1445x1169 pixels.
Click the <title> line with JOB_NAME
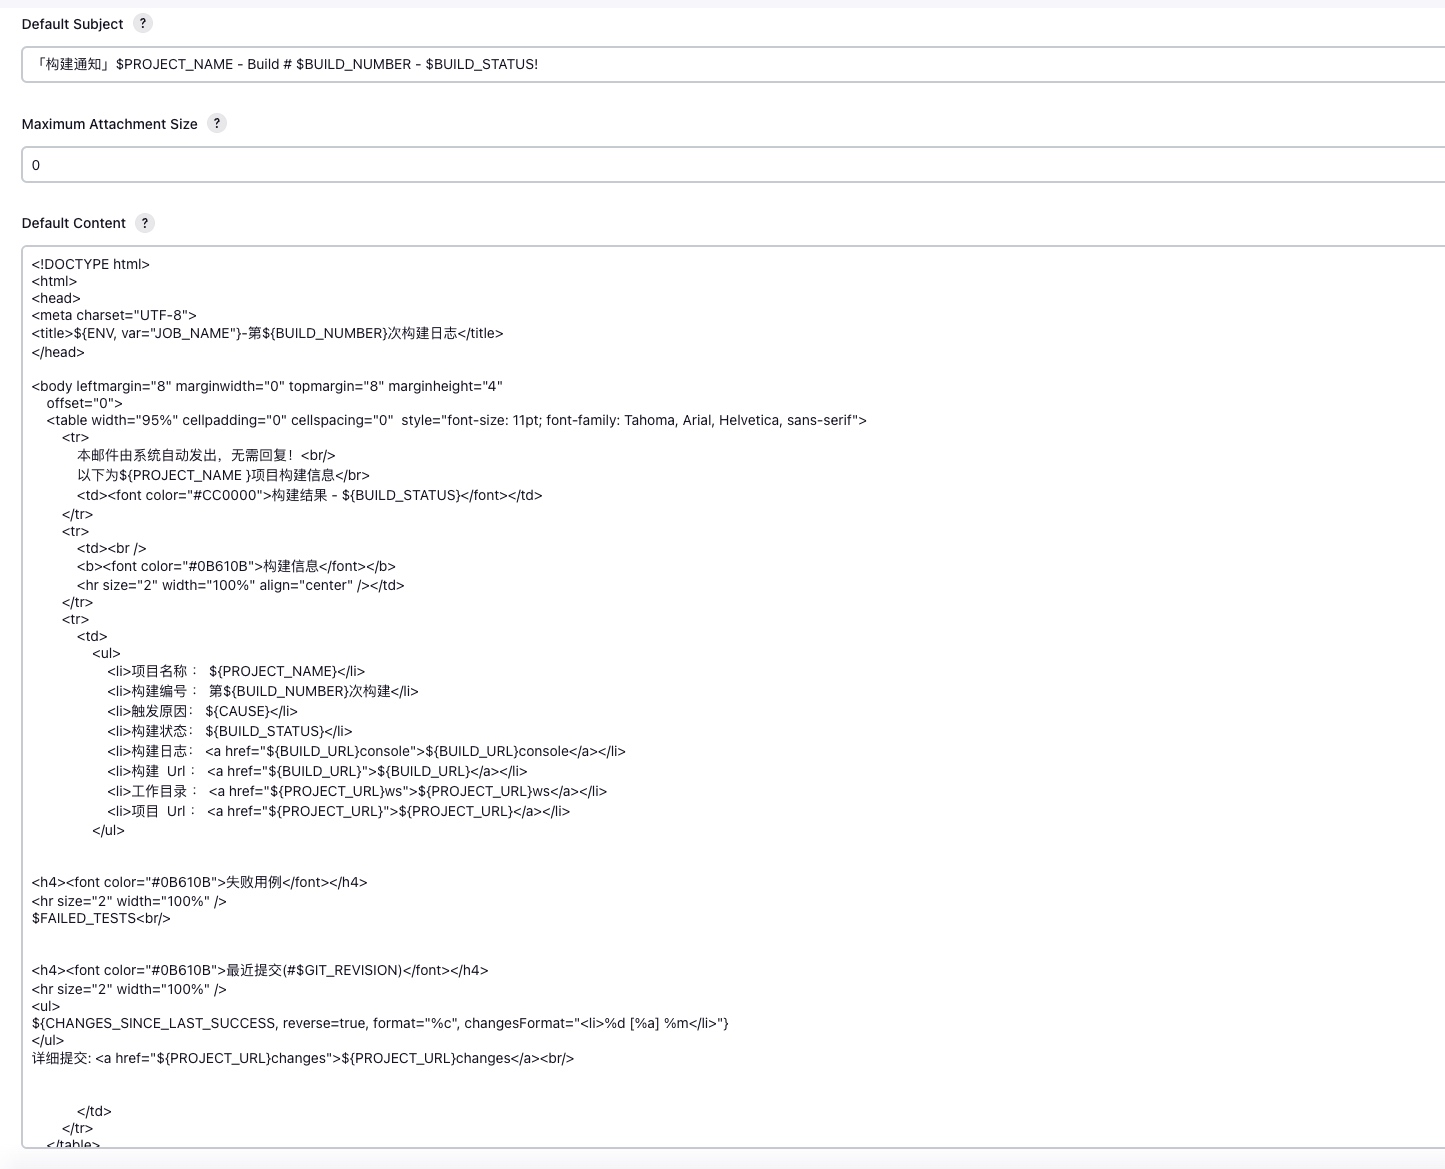click(268, 333)
